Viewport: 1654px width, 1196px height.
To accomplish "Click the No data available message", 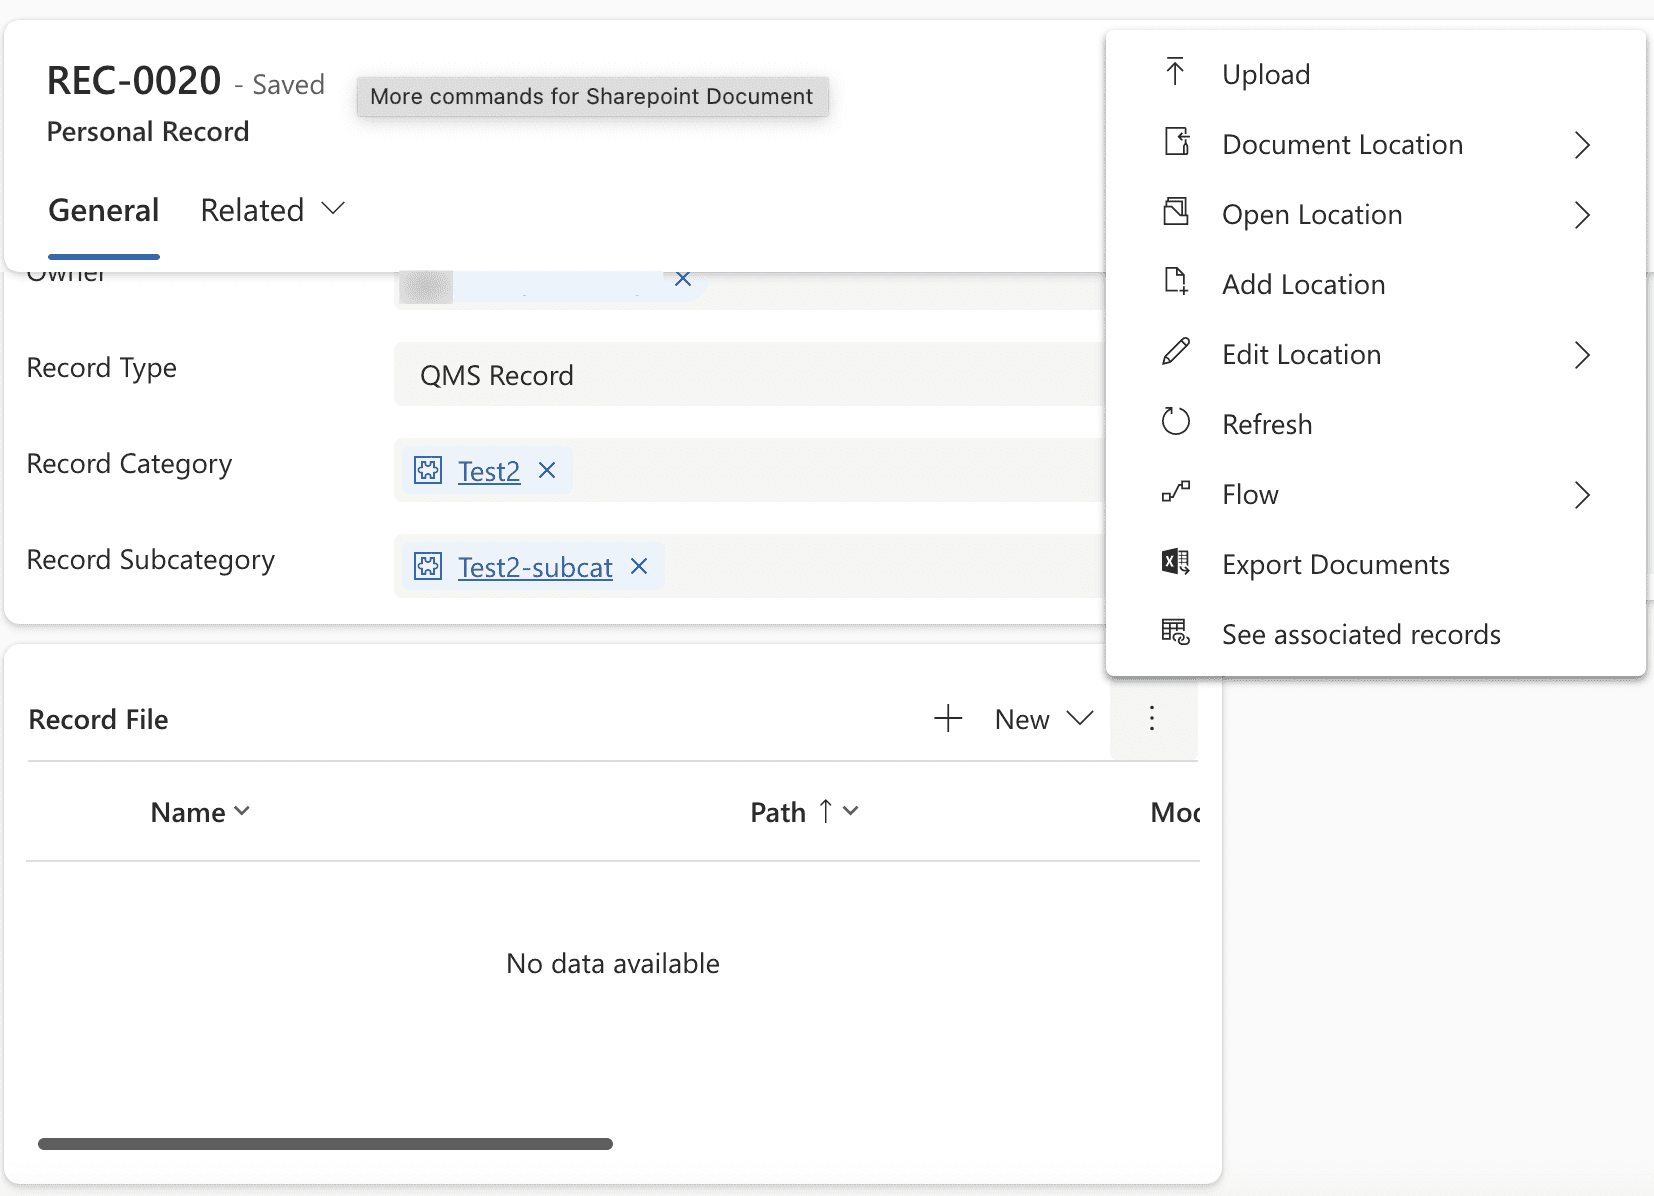I will click(613, 963).
